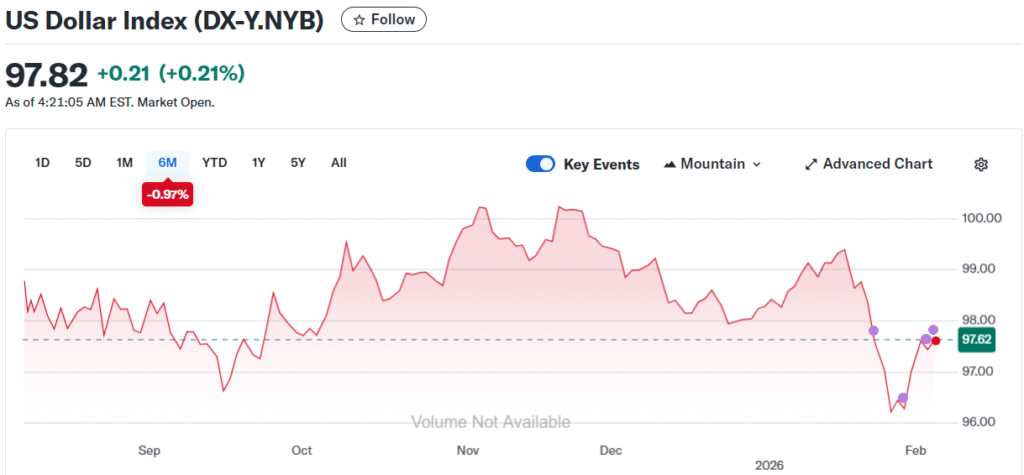This screenshot has width=1024, height=475.
Task: Click the green 97.62 price label on axis
Action: (x=976, y=339)
